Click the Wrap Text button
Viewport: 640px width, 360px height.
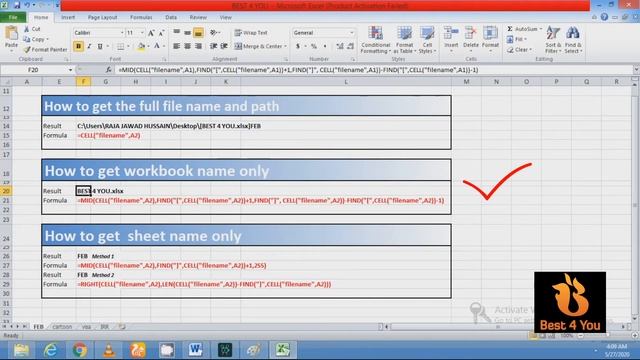pos(251,32)
